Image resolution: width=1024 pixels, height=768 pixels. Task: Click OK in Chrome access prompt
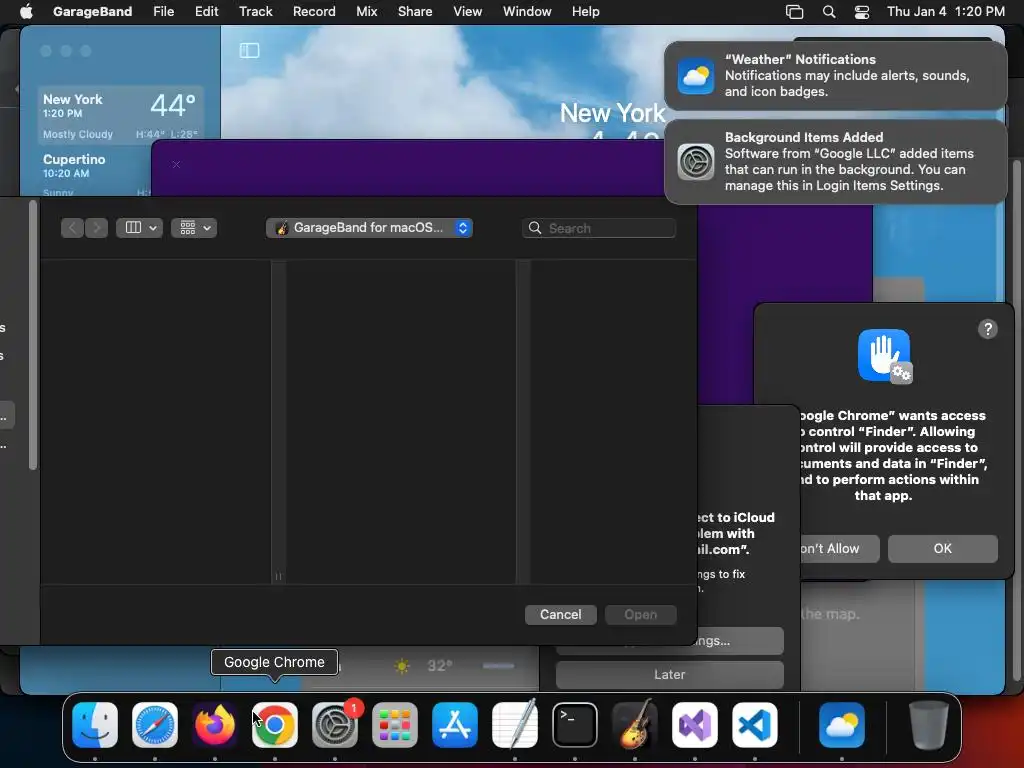coord(942,549)
